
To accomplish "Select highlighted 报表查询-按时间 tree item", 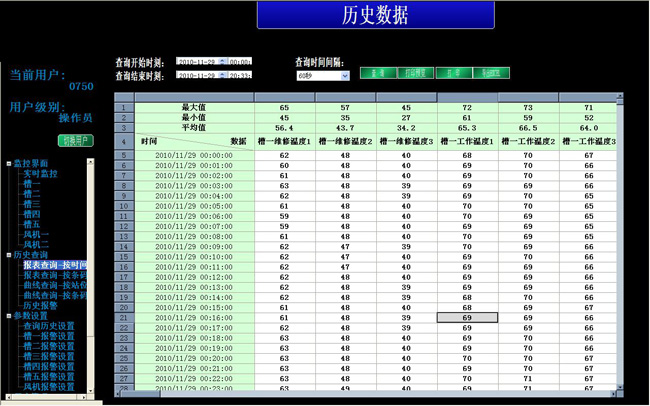I will tap(55, 265).
